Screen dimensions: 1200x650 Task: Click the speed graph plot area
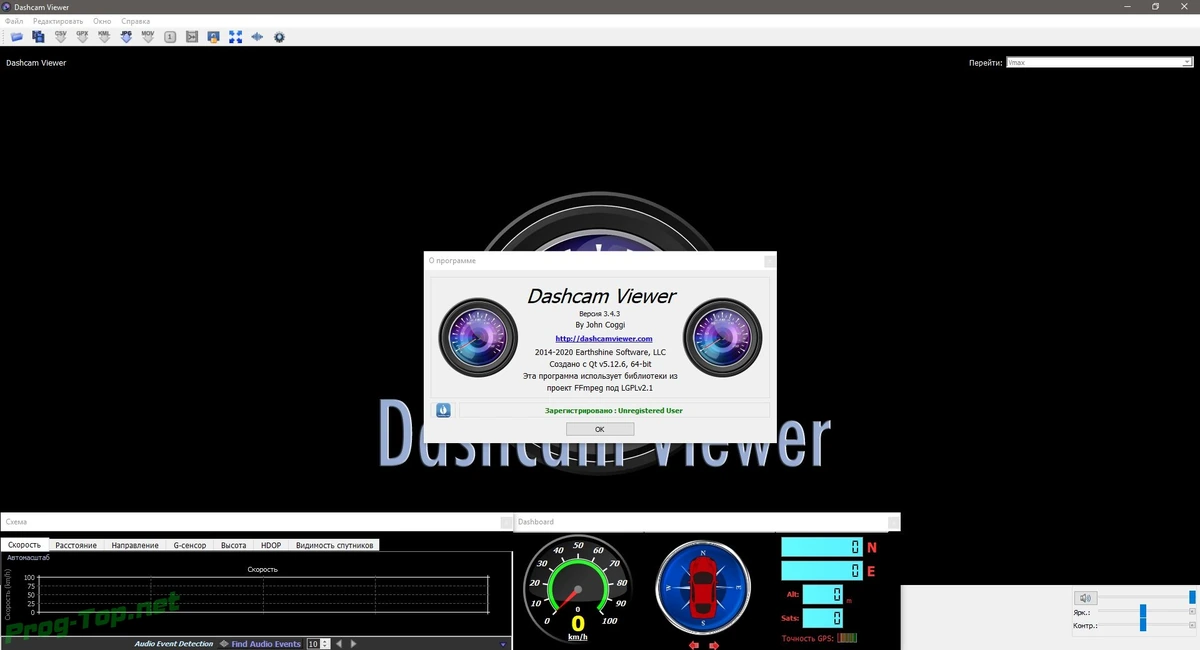[264, 595]
